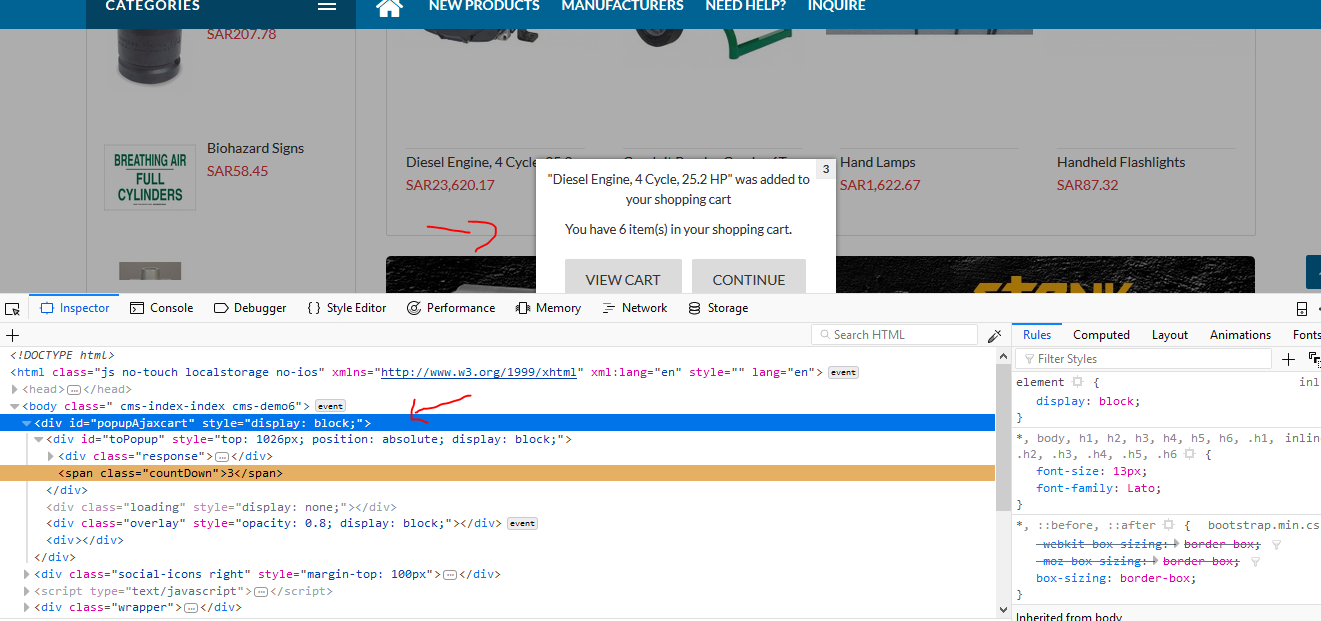The width and height of the screenshot is (1321, 621).
Task: Open the Handheld Flashlights product link
Action: click(1121, 162)
